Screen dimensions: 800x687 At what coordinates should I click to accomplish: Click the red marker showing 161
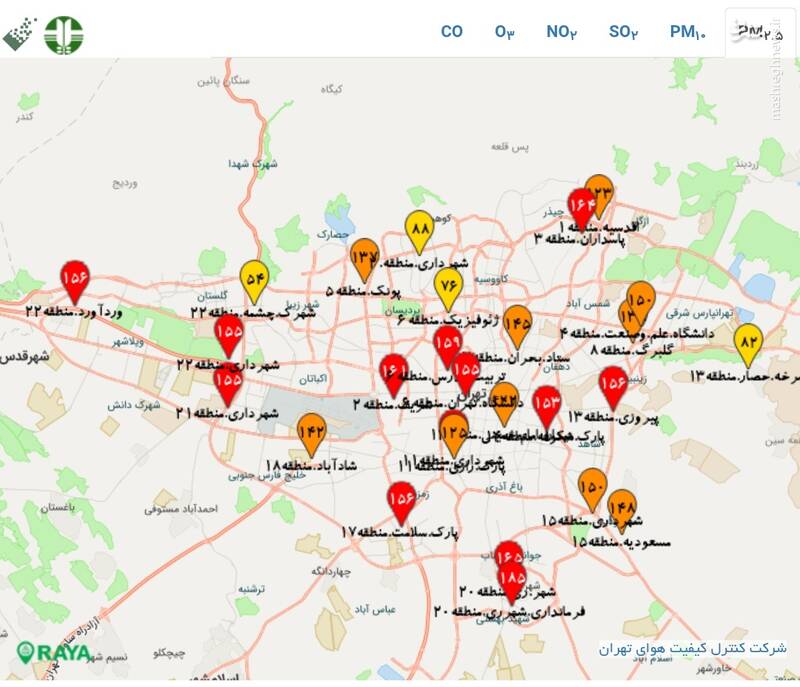(394, 374)
